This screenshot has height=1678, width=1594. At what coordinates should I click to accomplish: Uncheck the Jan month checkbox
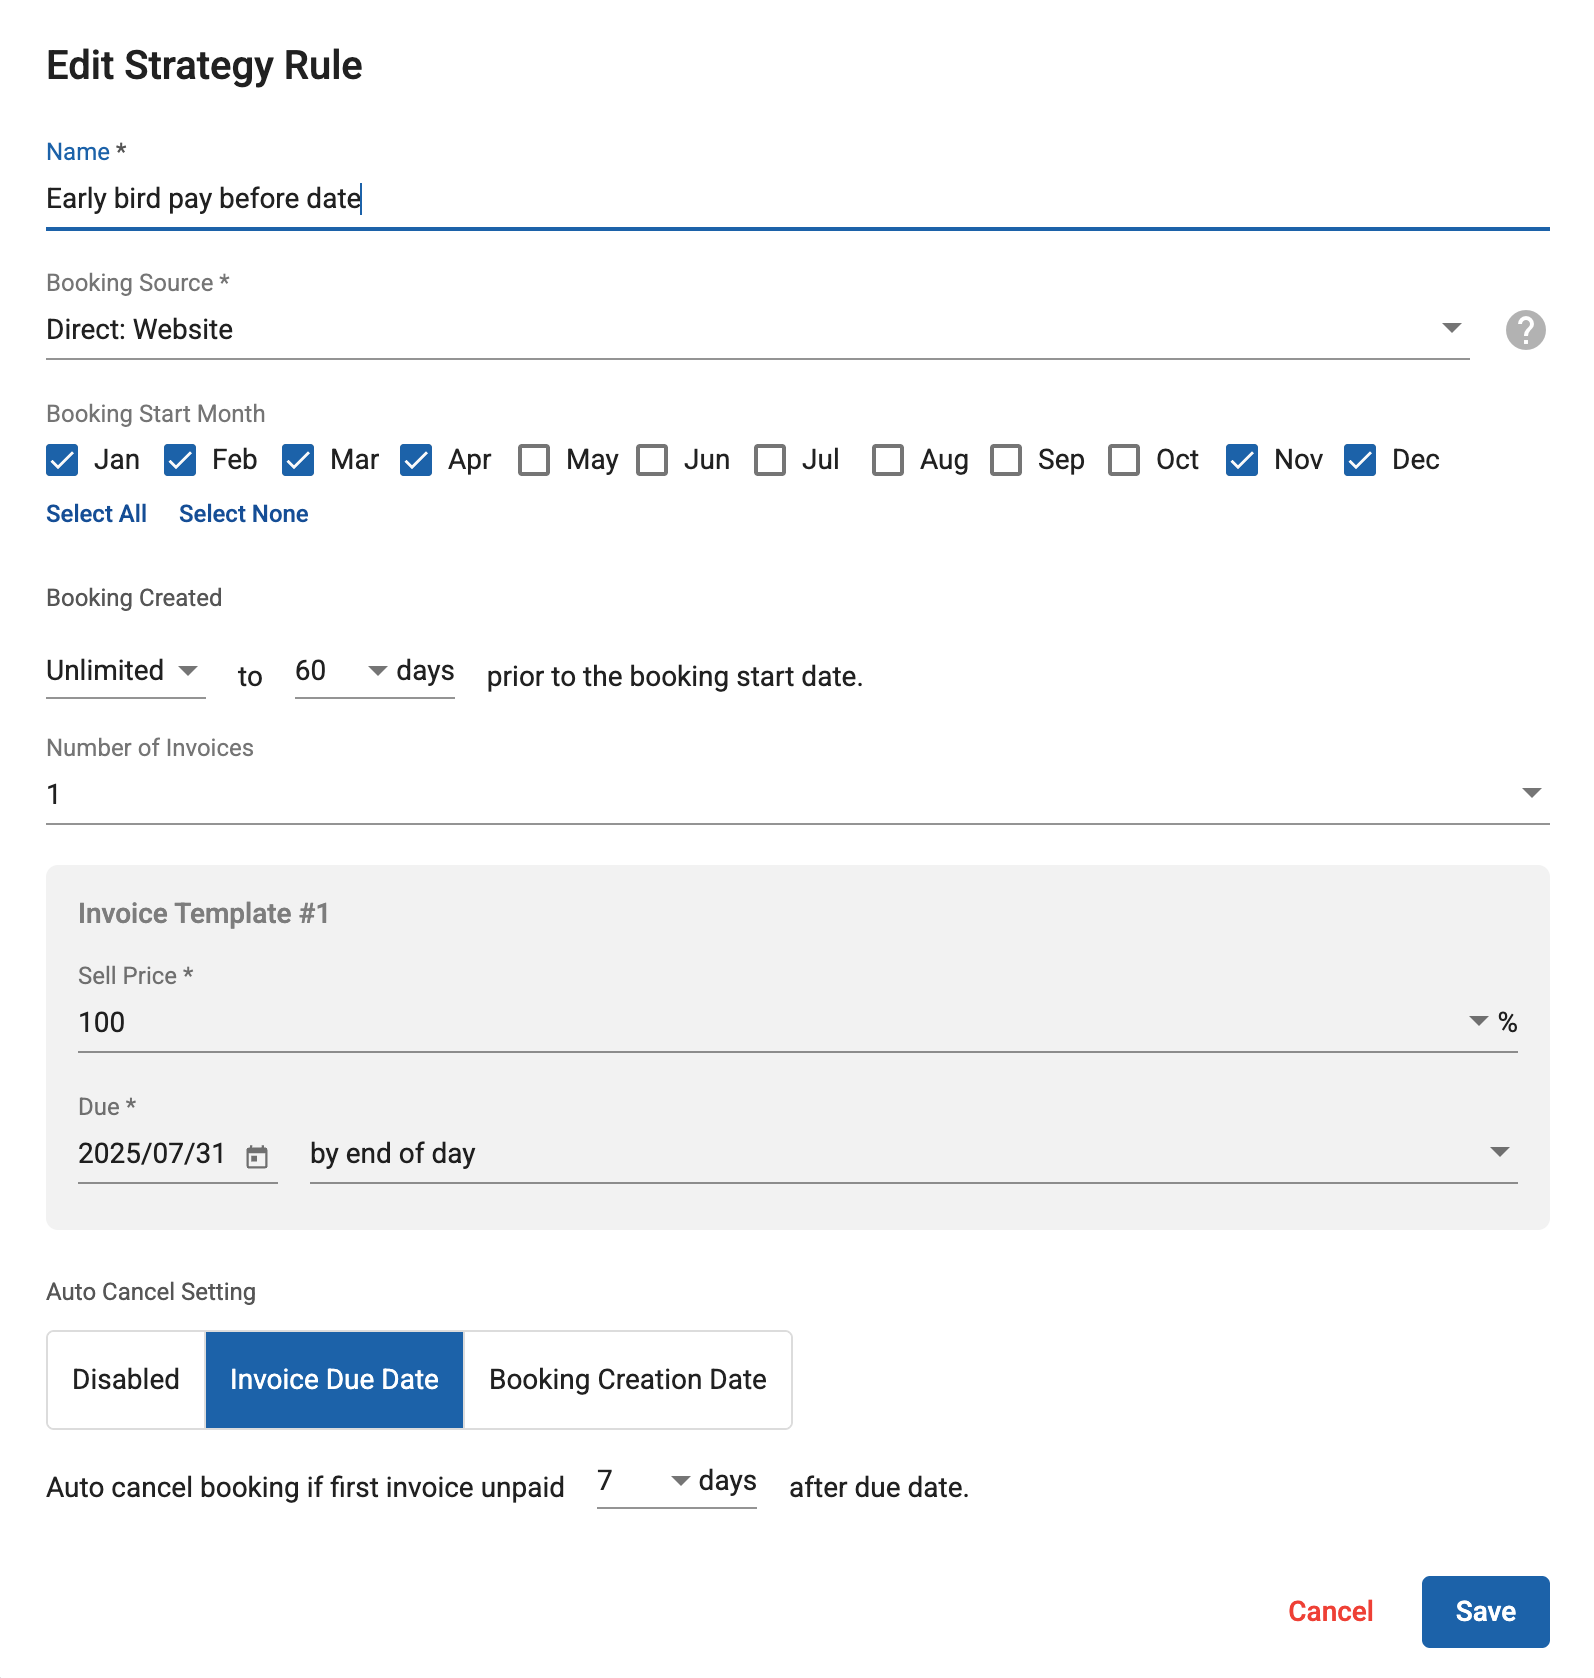coord(62,460)
